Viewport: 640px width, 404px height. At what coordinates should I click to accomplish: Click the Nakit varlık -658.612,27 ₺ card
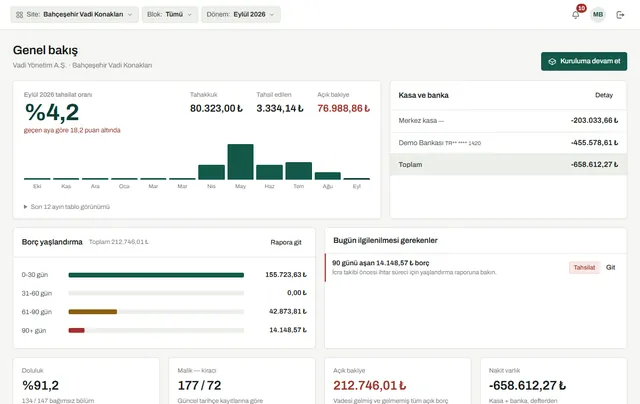553,381
